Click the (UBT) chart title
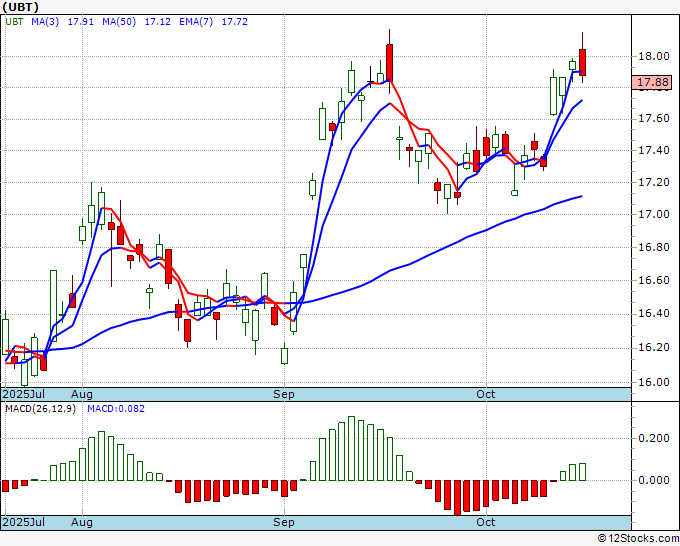Viewport: 680px width, 546px height. [x=20, y=7]
